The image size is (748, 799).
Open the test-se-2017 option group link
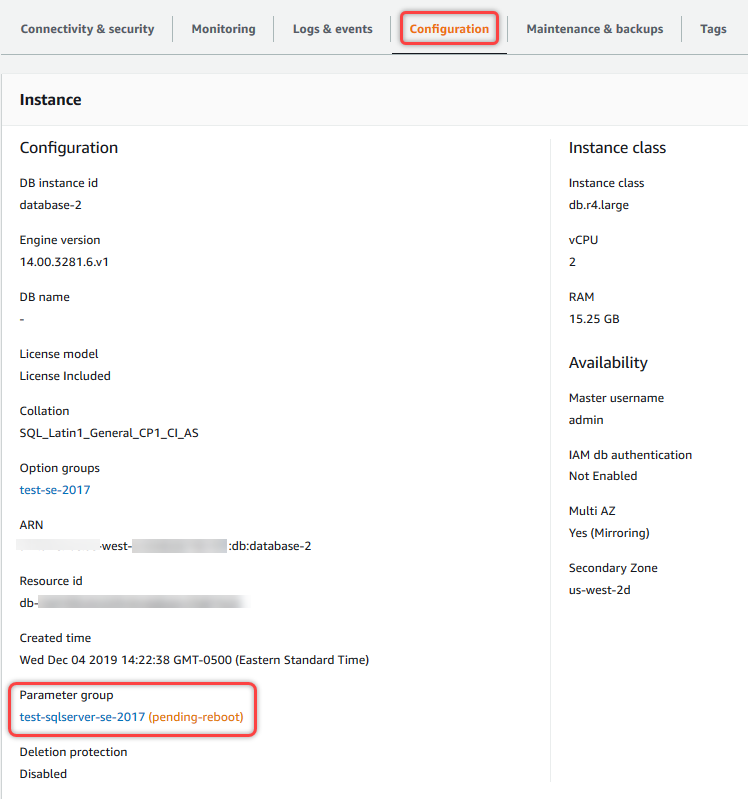tap(60, 490)
